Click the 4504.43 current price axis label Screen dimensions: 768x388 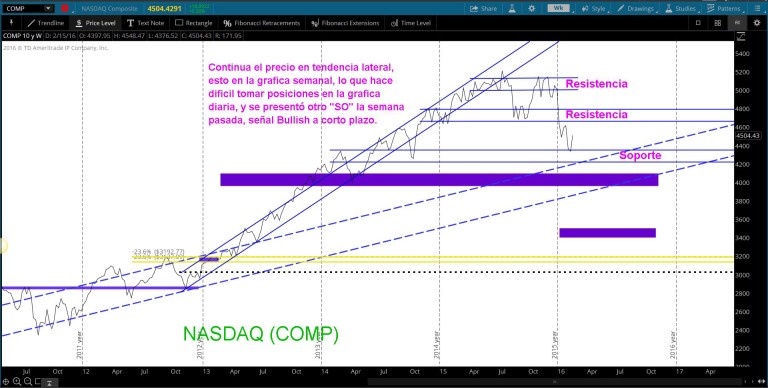point(747,136)
